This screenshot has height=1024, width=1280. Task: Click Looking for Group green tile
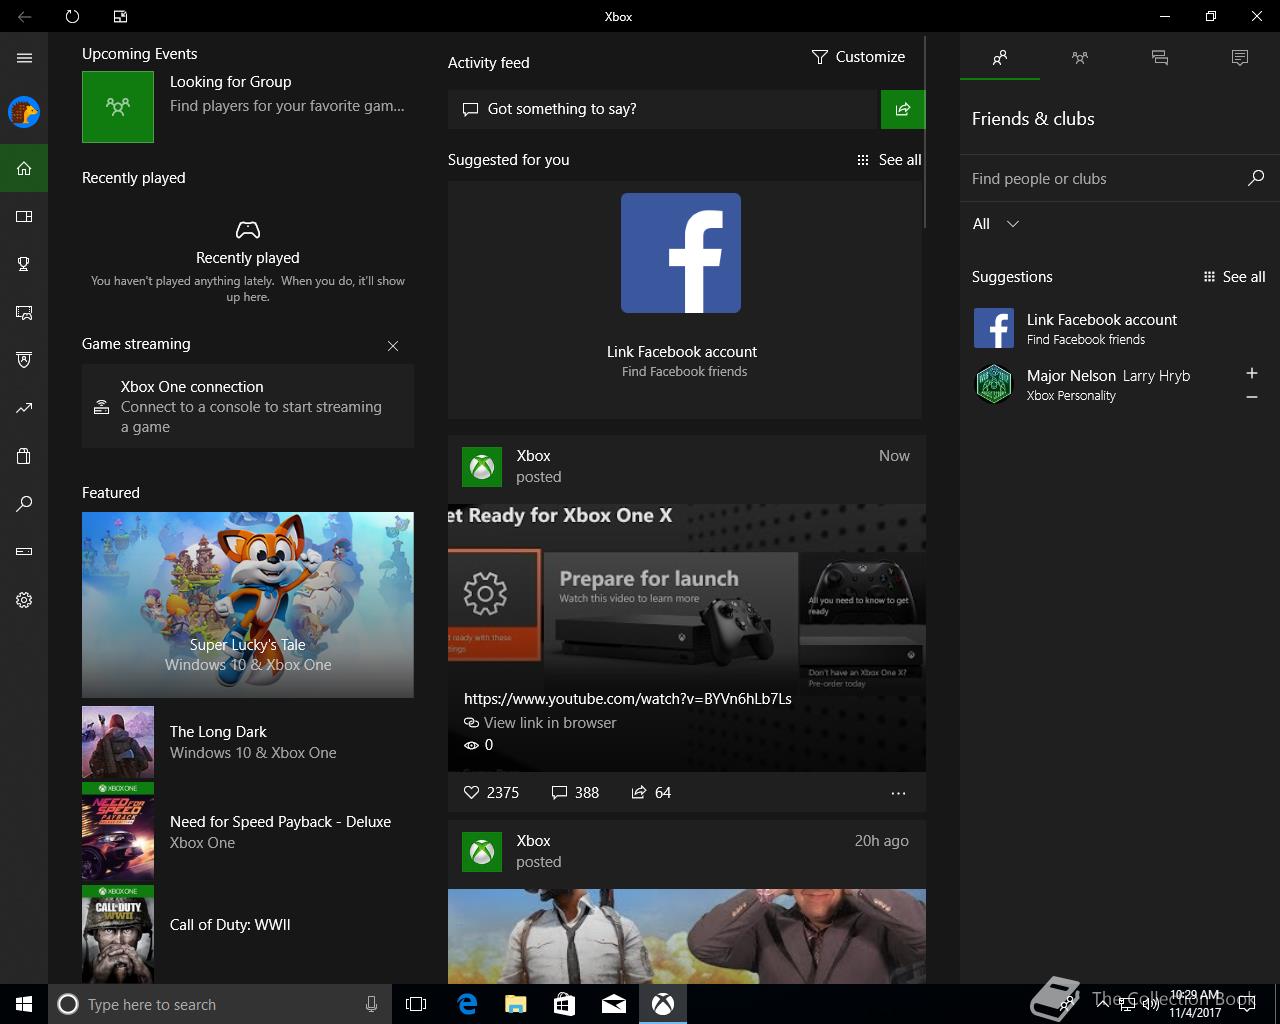[x=118, y=106]
